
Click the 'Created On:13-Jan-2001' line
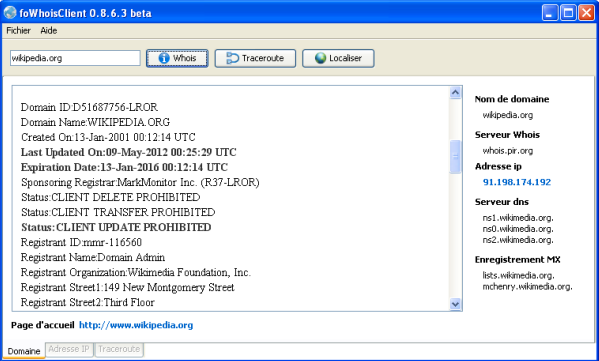coord(108,137)
